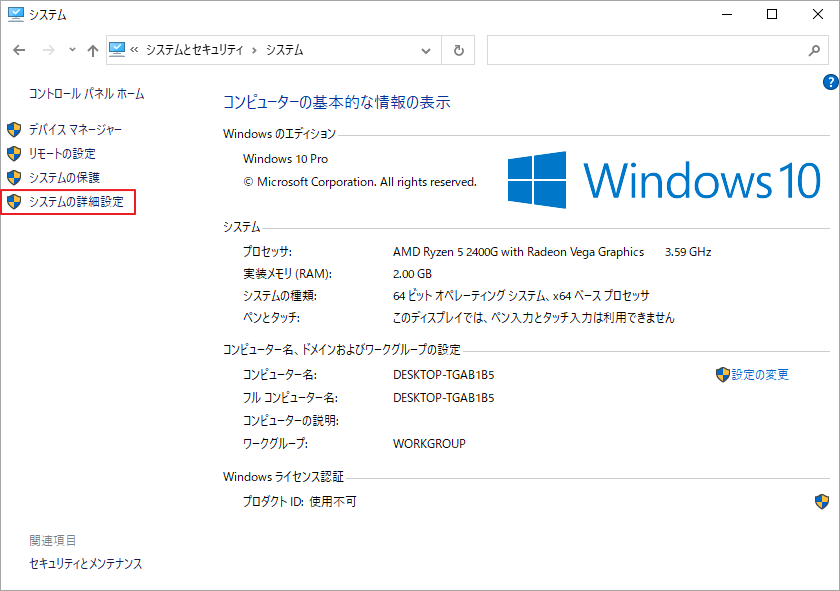
Task: Refresh the System window
Action: click(x=459, y=50)
